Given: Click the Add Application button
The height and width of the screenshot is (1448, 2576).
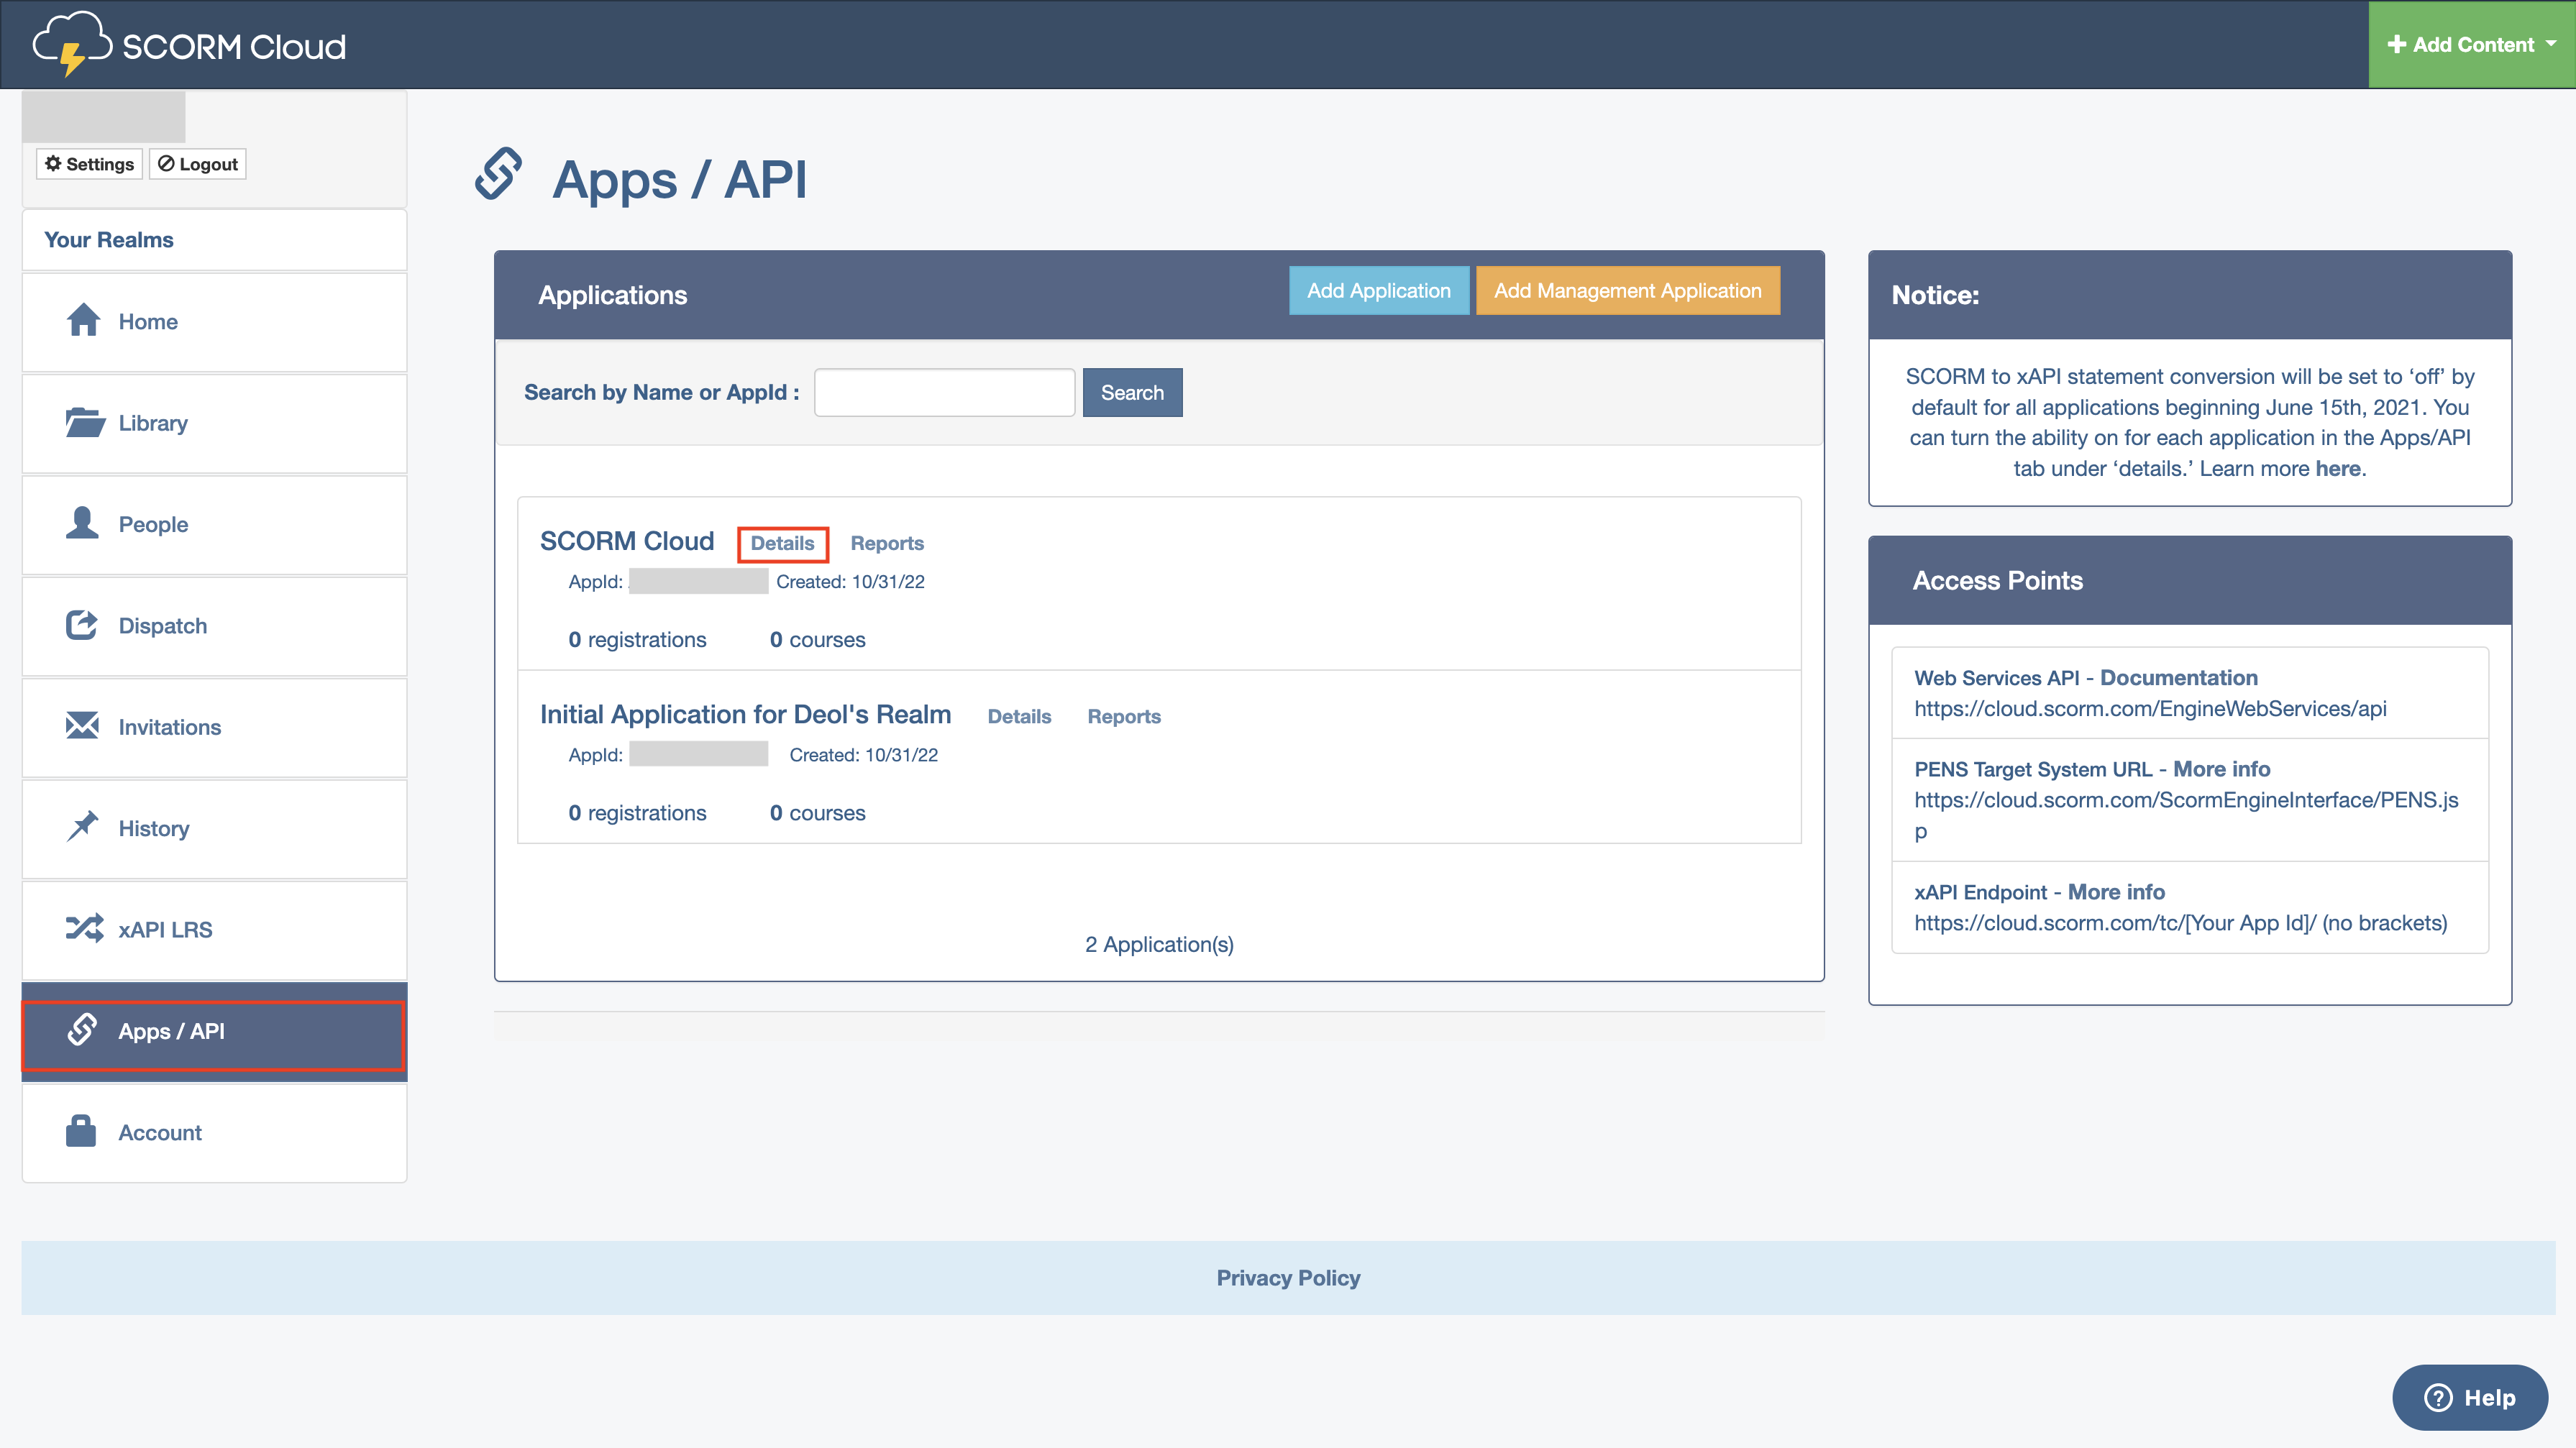Looking at the screenshot, I should point(1379,290).
